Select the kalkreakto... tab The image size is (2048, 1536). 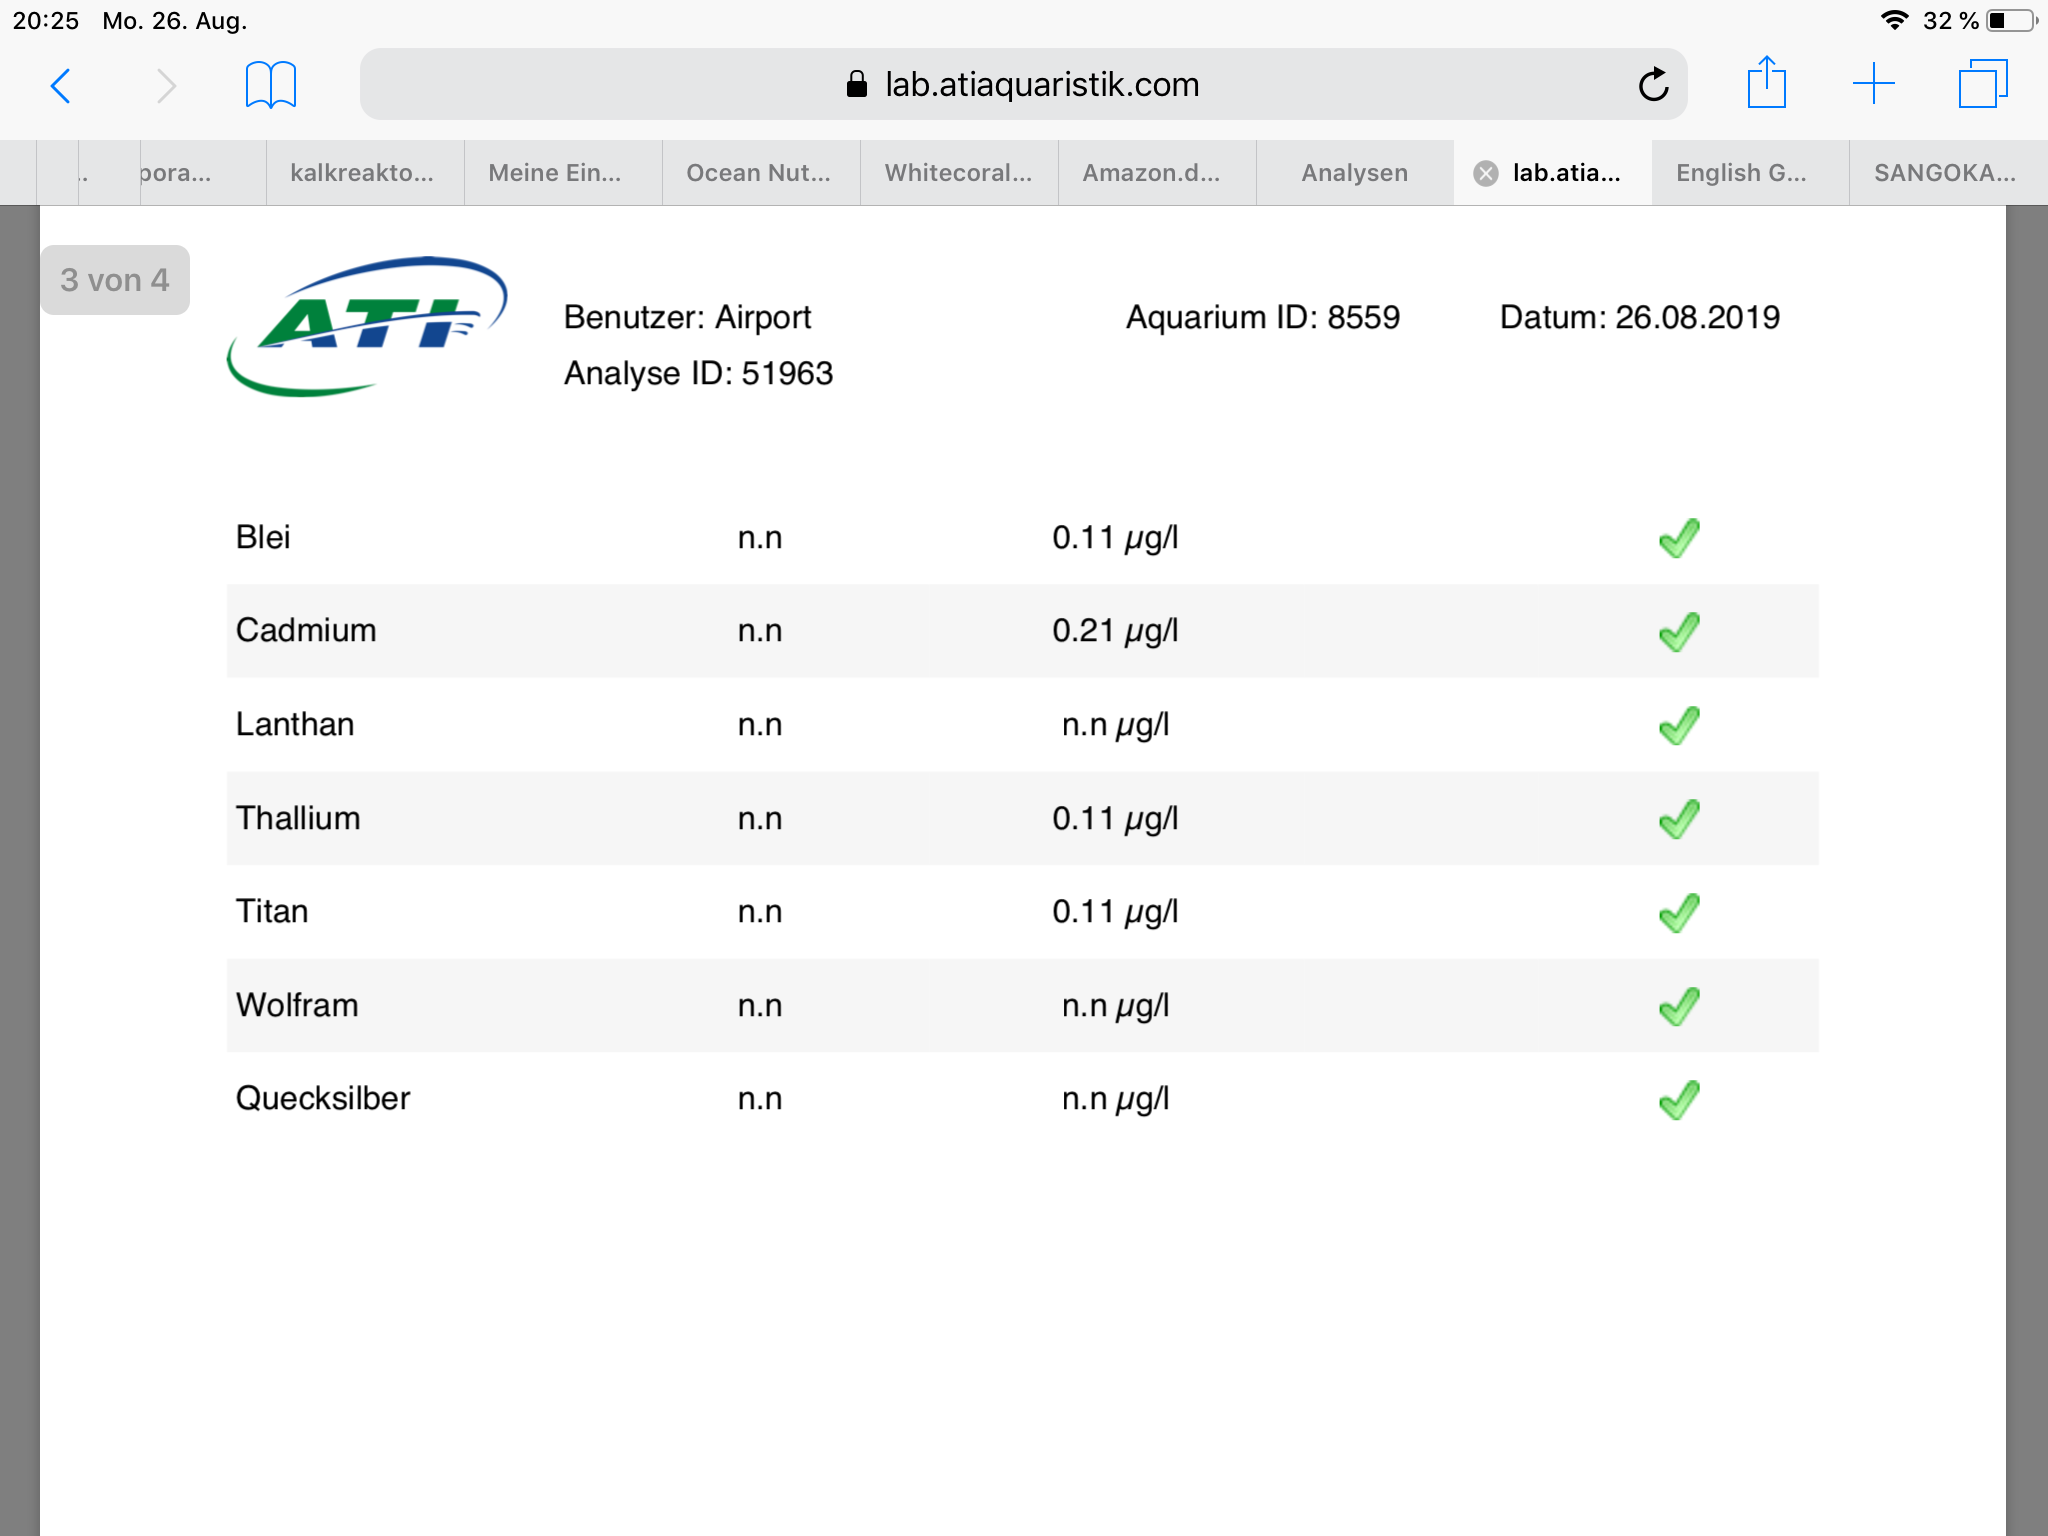[x=362, y=173]
